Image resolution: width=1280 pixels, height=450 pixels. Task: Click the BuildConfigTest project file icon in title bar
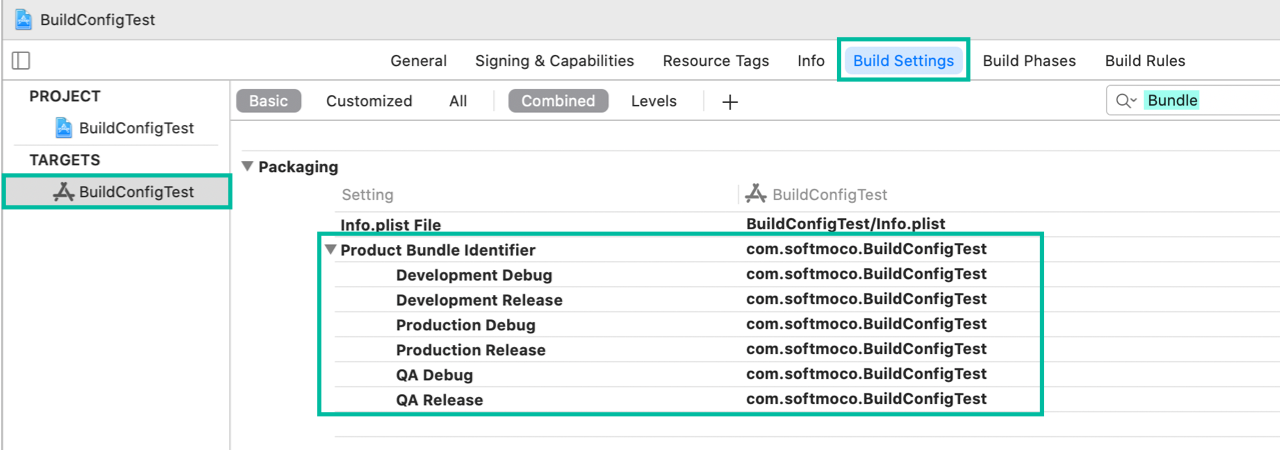pos(23,19)
